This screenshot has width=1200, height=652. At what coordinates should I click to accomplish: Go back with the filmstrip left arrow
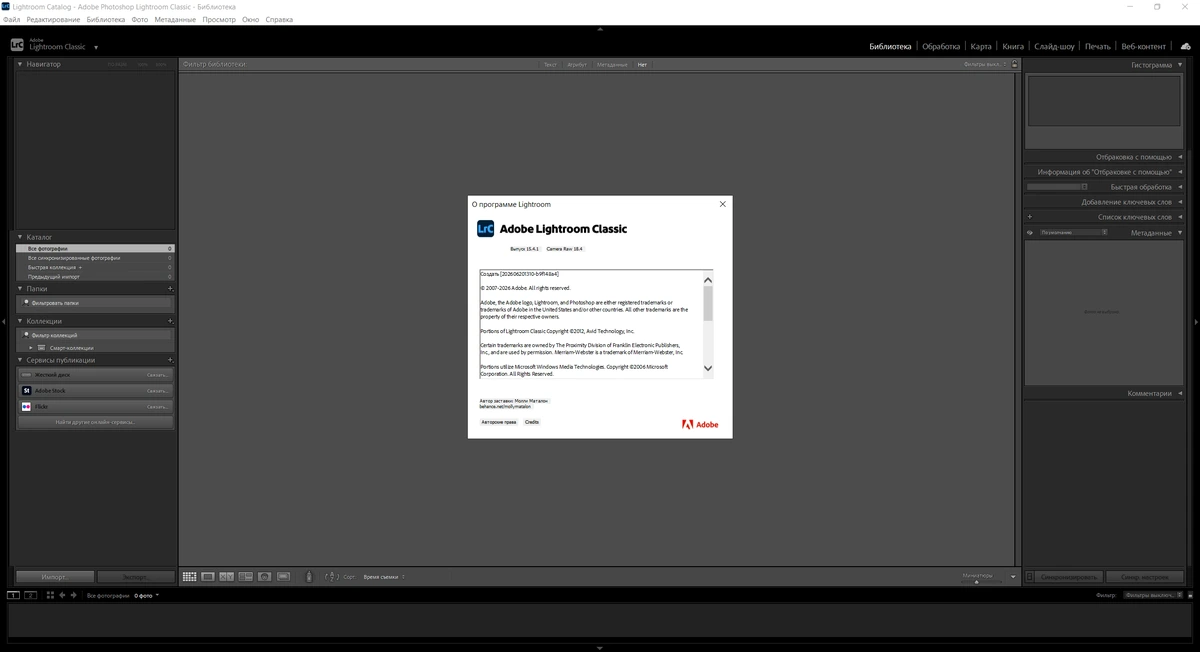pos(62,595)
